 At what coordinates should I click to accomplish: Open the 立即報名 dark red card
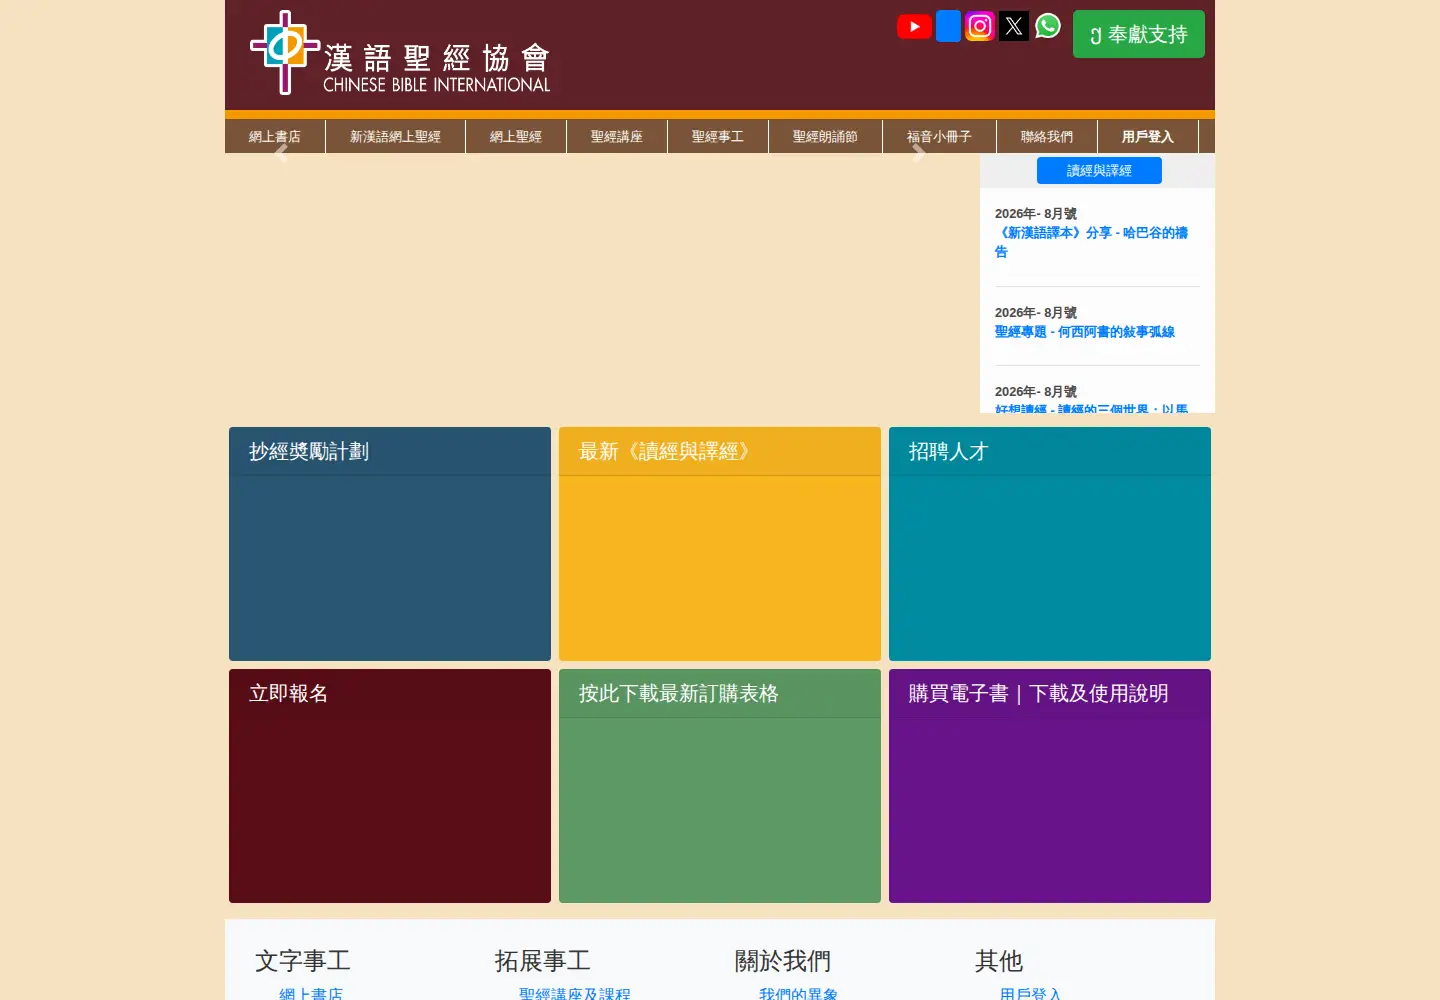[x=390, y=786]
